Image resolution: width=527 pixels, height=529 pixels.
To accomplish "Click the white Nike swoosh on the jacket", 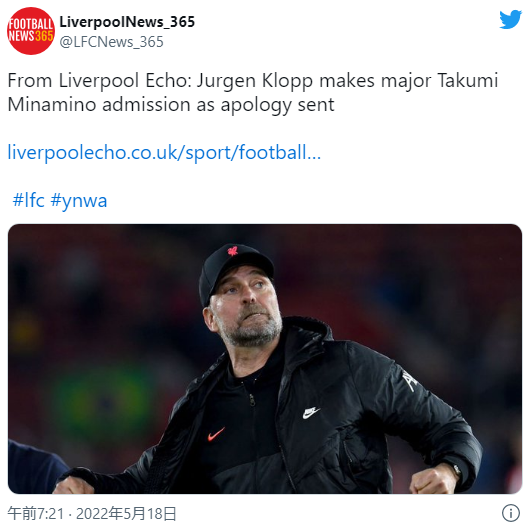I will 311,413.
